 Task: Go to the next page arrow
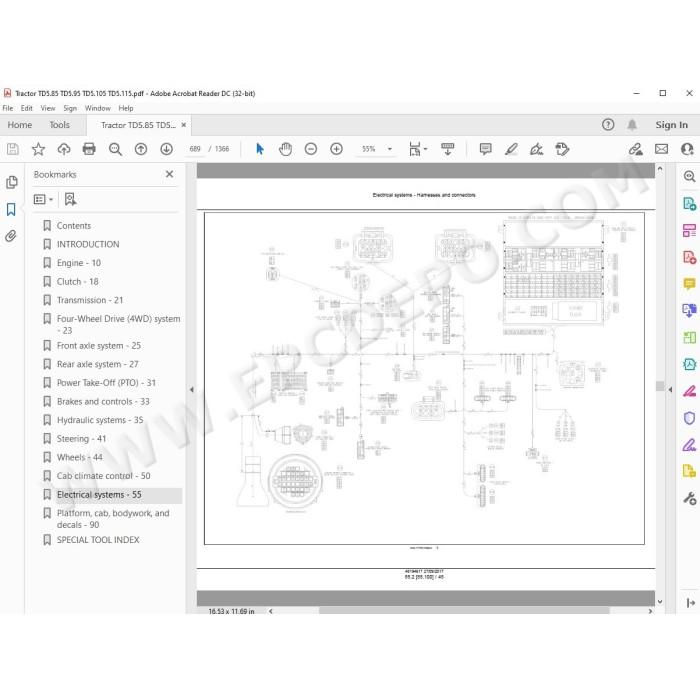167,149
